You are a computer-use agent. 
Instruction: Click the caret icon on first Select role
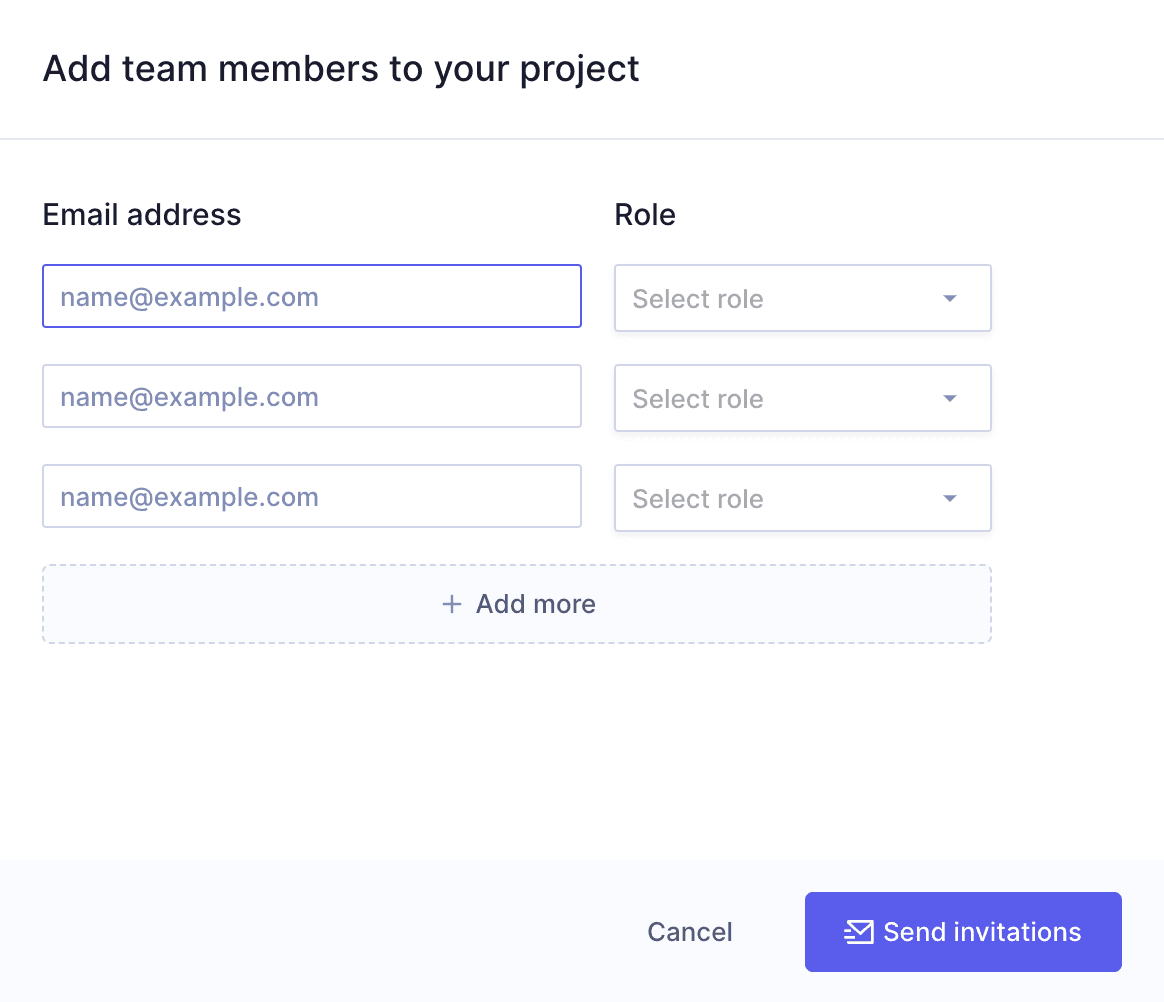[949, 297]
